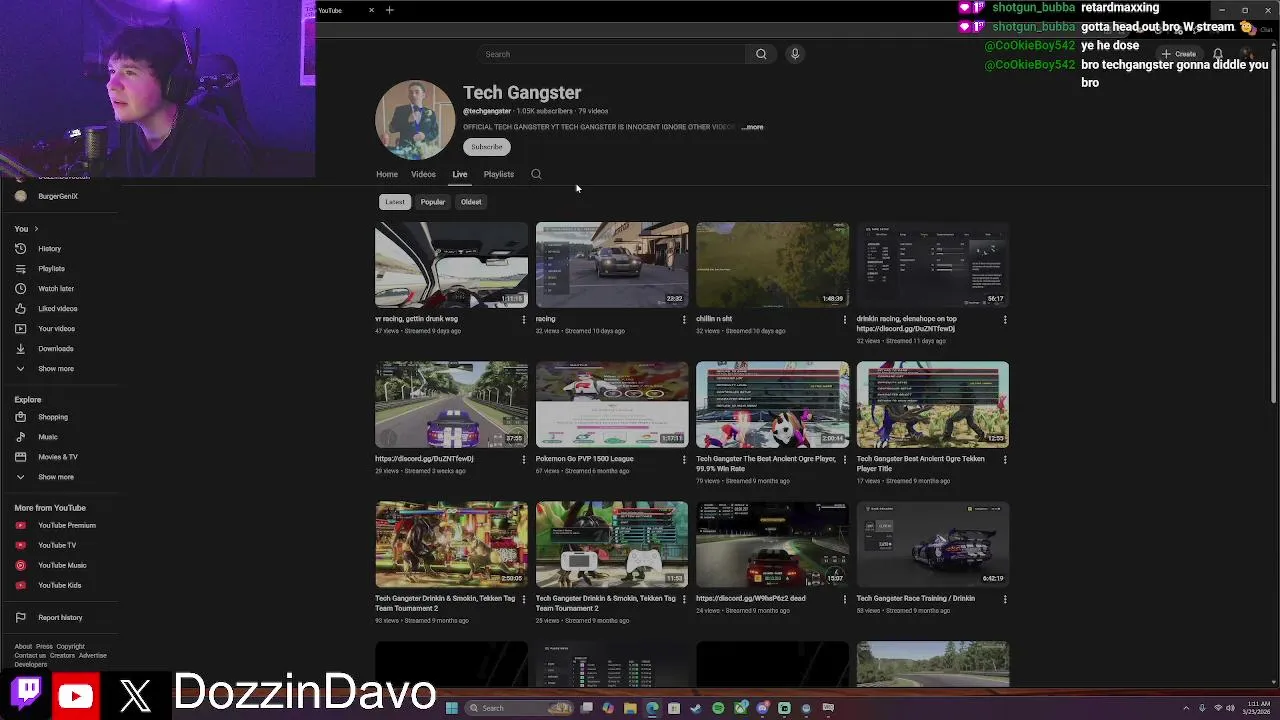Open YouTube Premium
1280x720 pixels.
click(x=66, y=525)
